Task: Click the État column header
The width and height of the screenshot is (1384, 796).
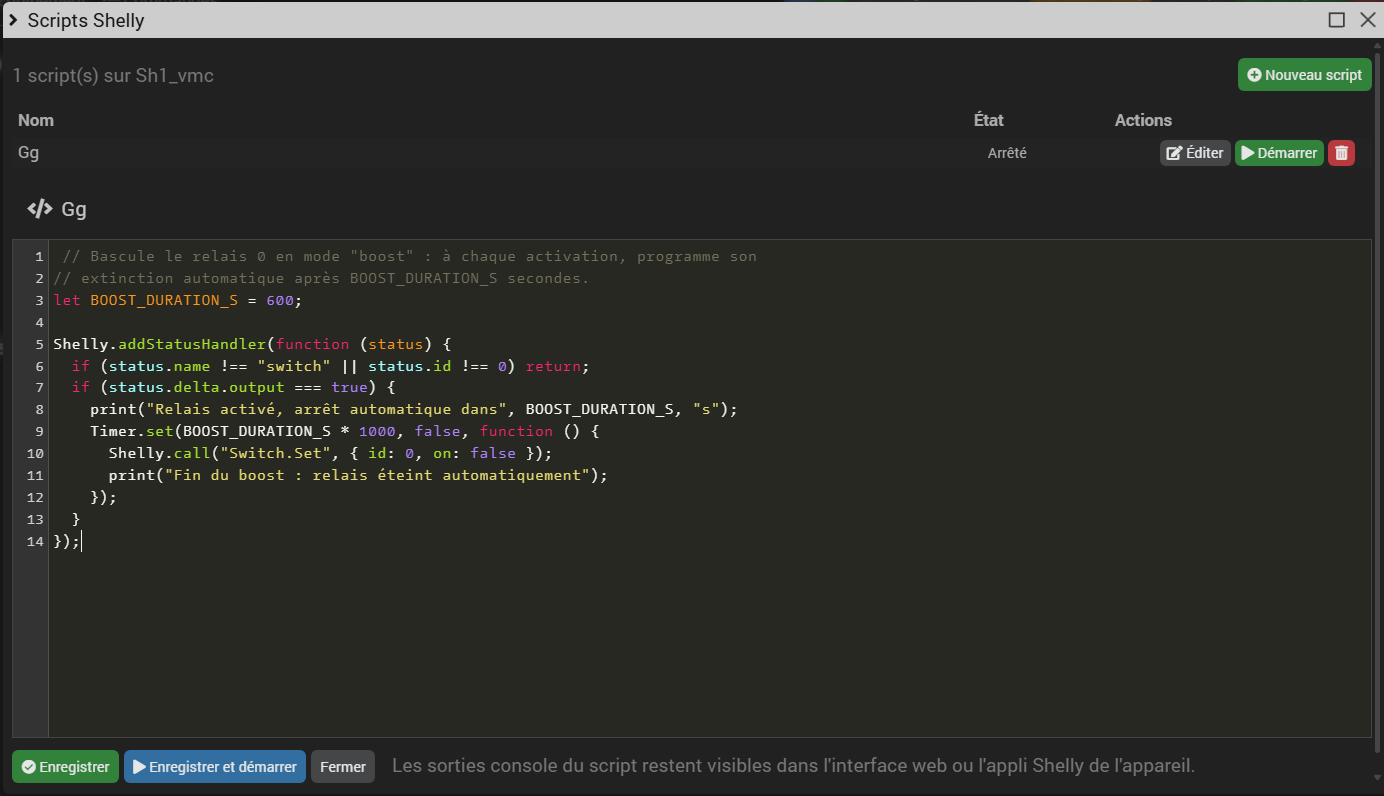Action: coord(989,120)
